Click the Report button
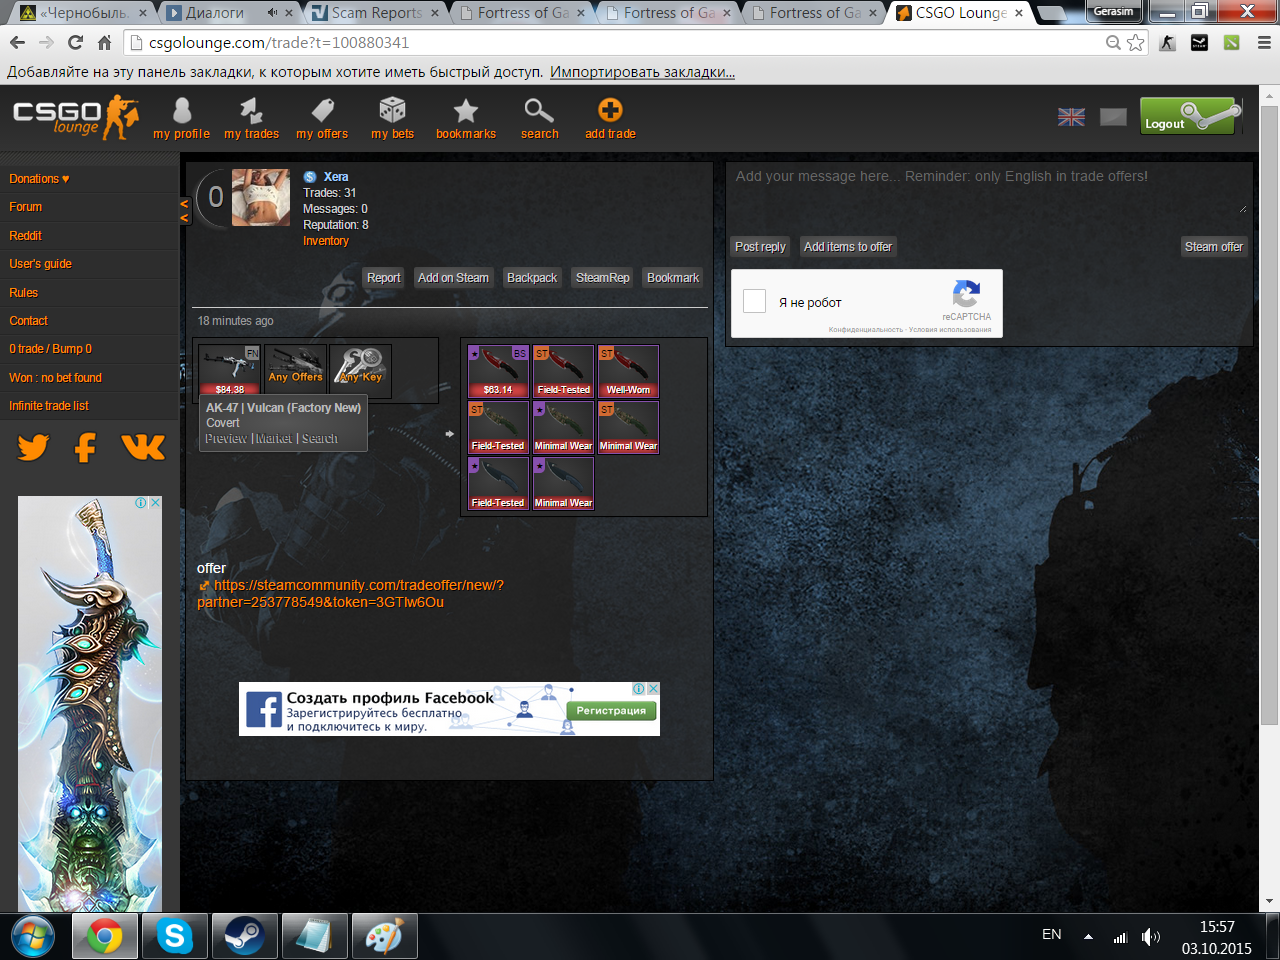Viewport: 1280px width, 960px height. [383, 278]
